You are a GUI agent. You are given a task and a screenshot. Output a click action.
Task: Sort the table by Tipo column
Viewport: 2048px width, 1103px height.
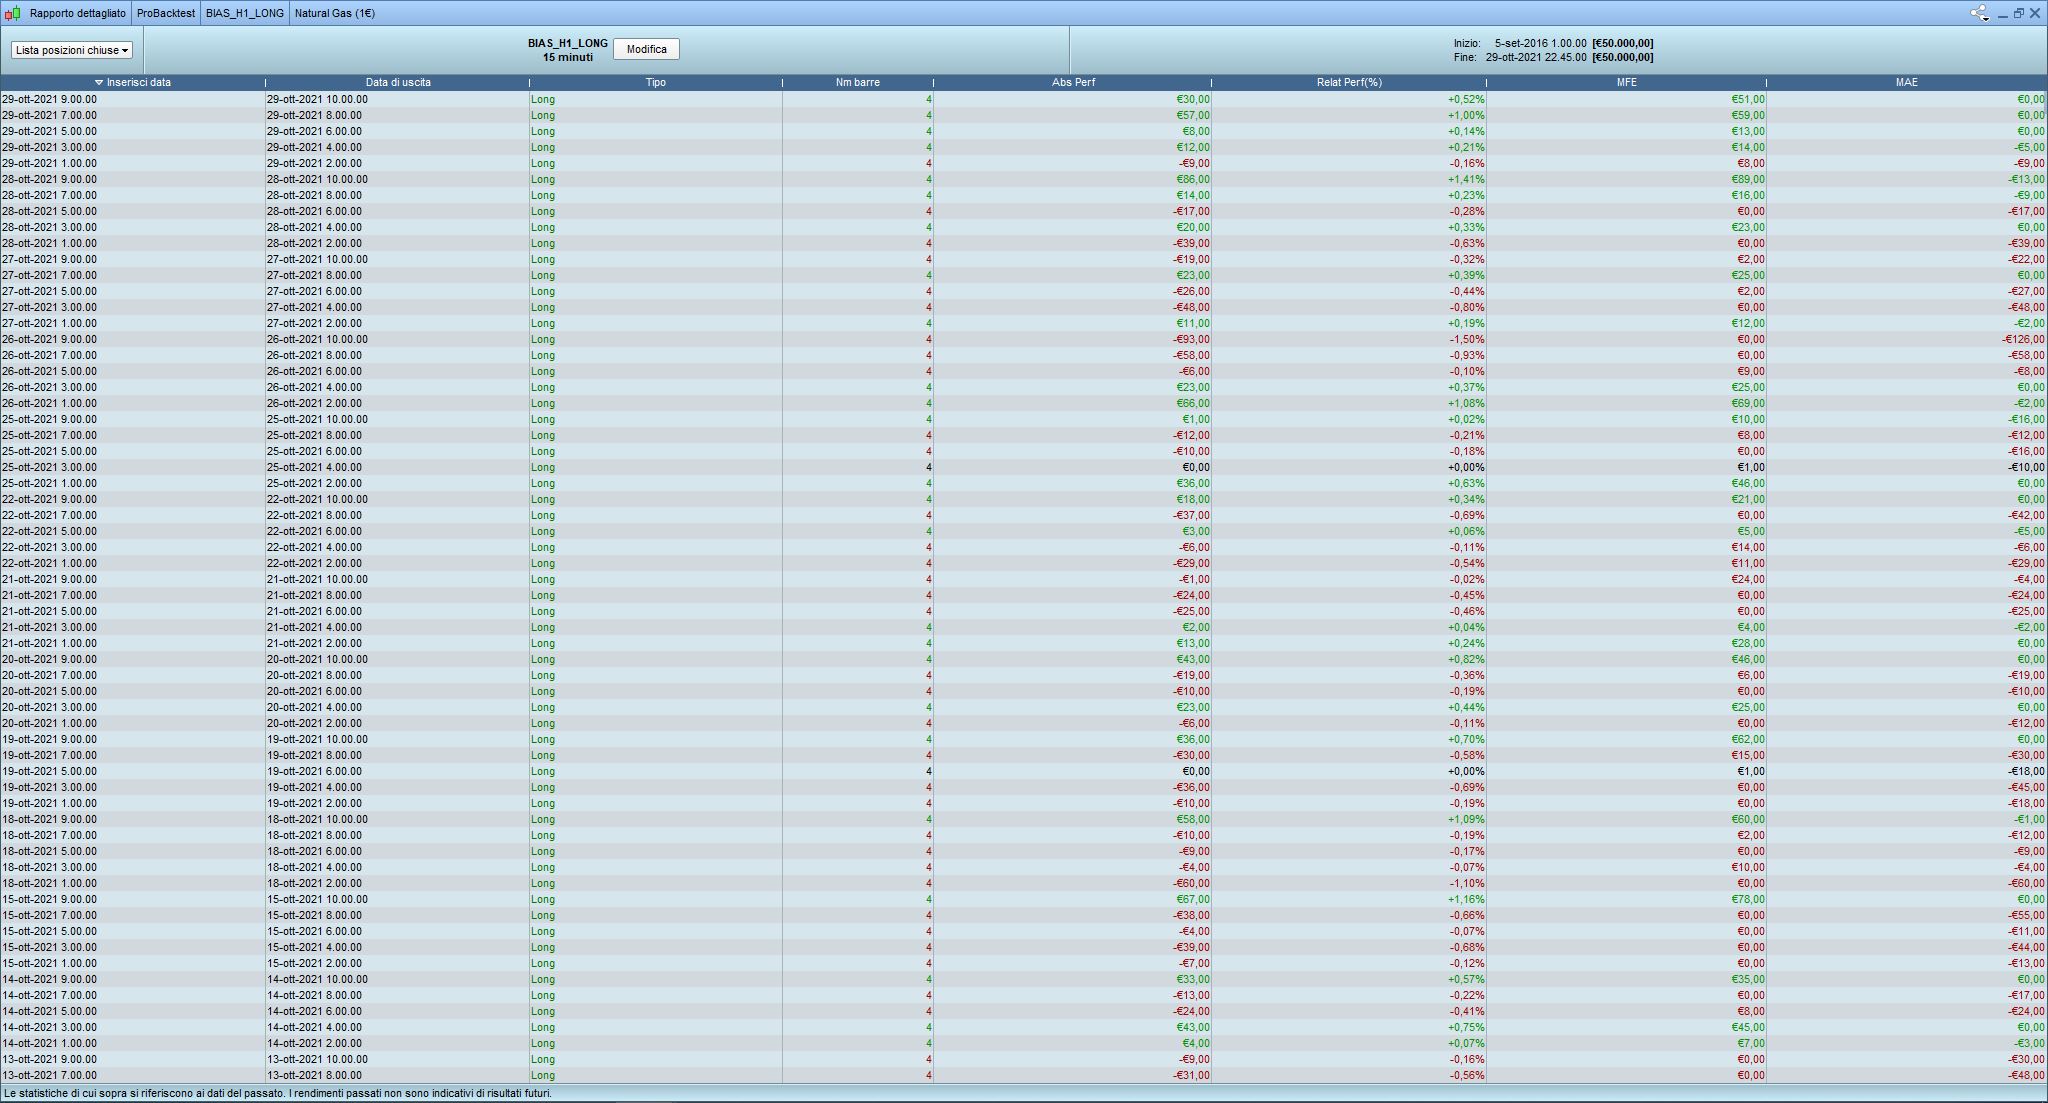tap(655, 83)
